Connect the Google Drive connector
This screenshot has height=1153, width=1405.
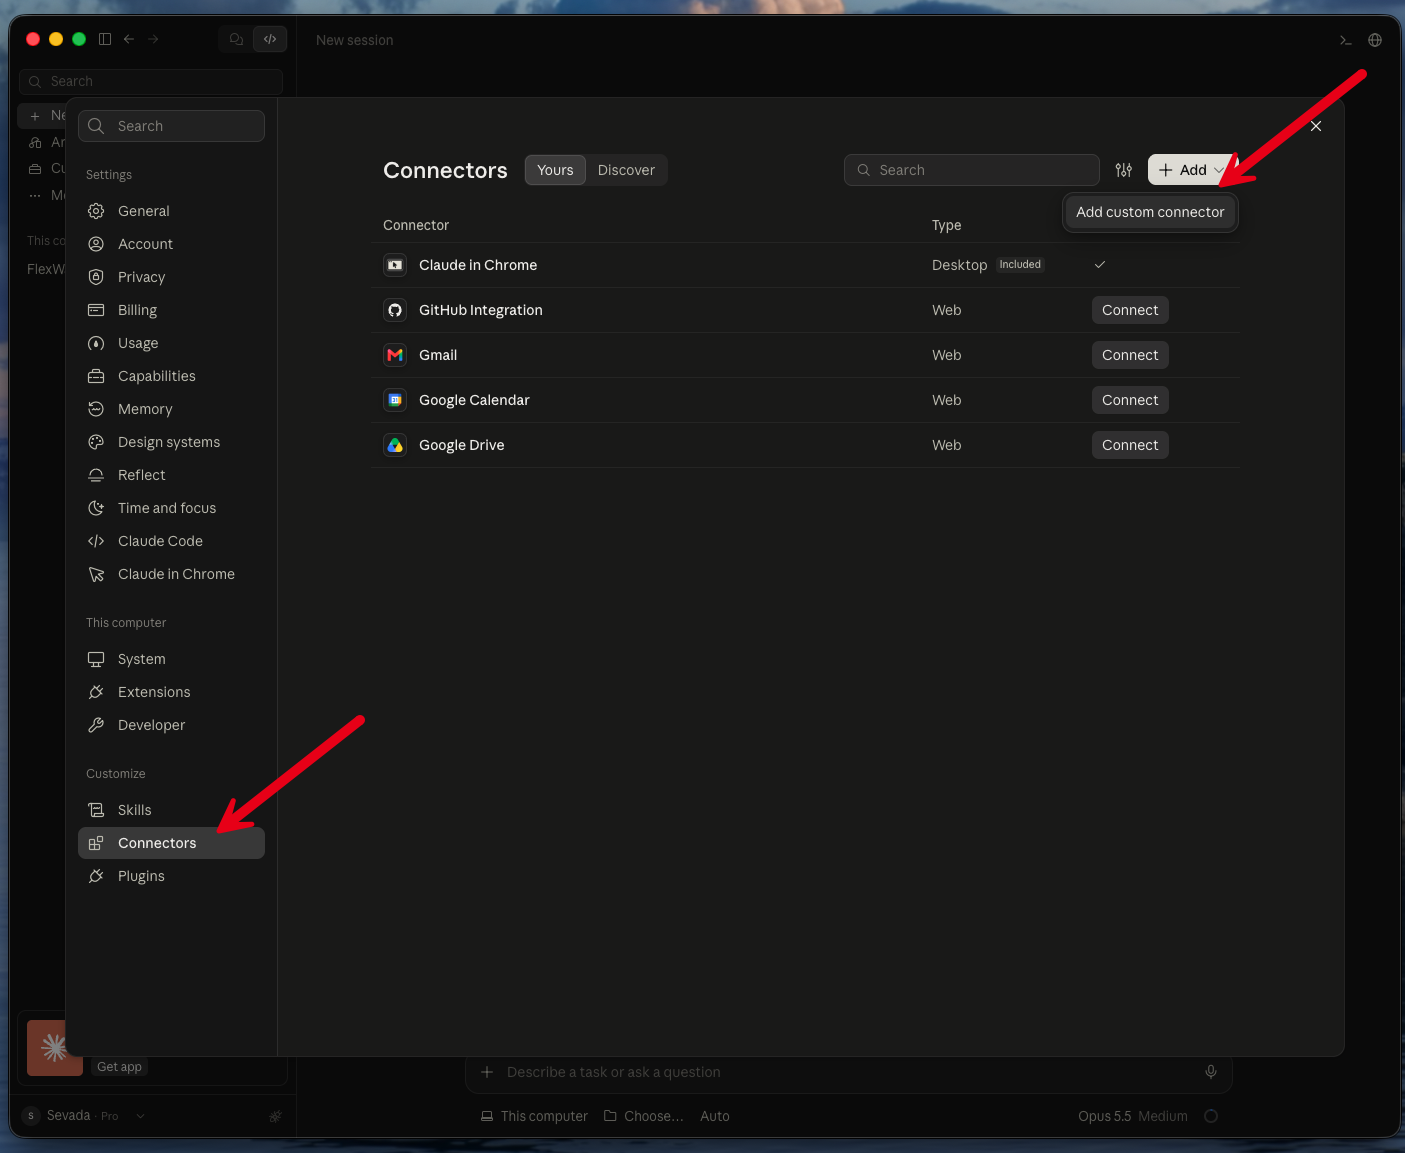tap(1130, 445)
